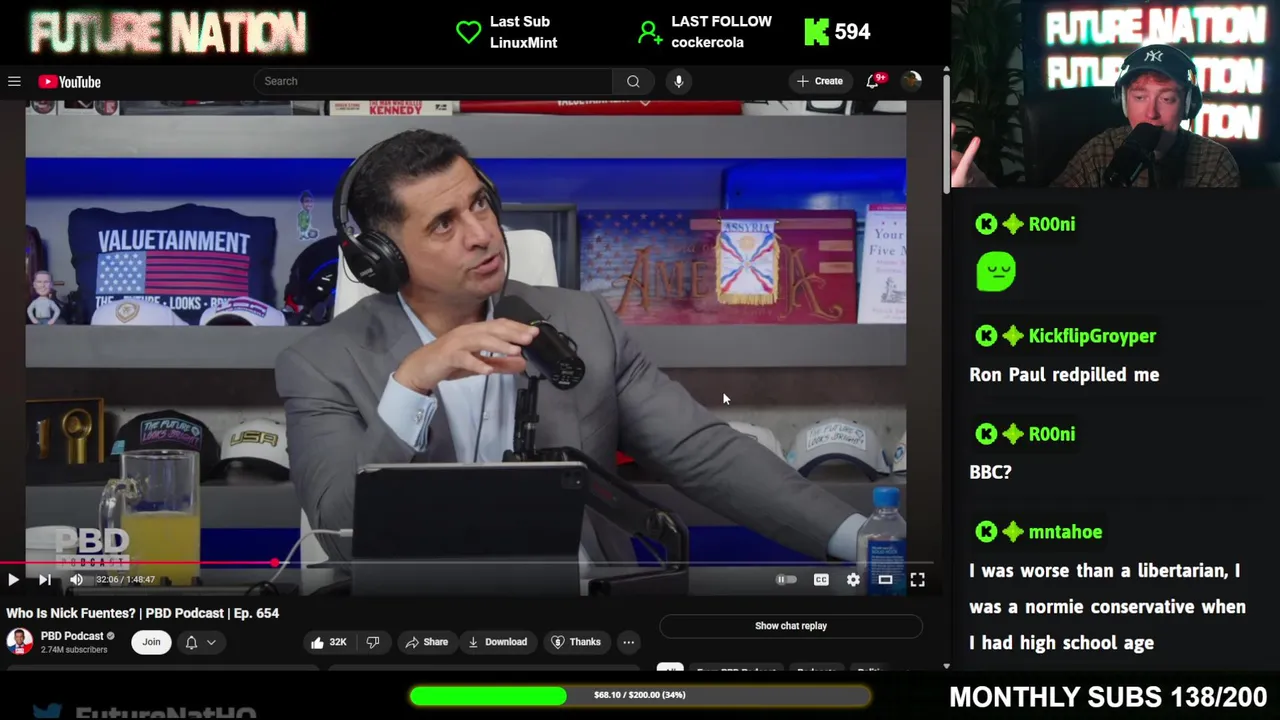Image resolution: width=1280 pixels, height=720 pixels.
Task: Click the 32:06 / 1:48:47 time display
Action: click(125, 580)
